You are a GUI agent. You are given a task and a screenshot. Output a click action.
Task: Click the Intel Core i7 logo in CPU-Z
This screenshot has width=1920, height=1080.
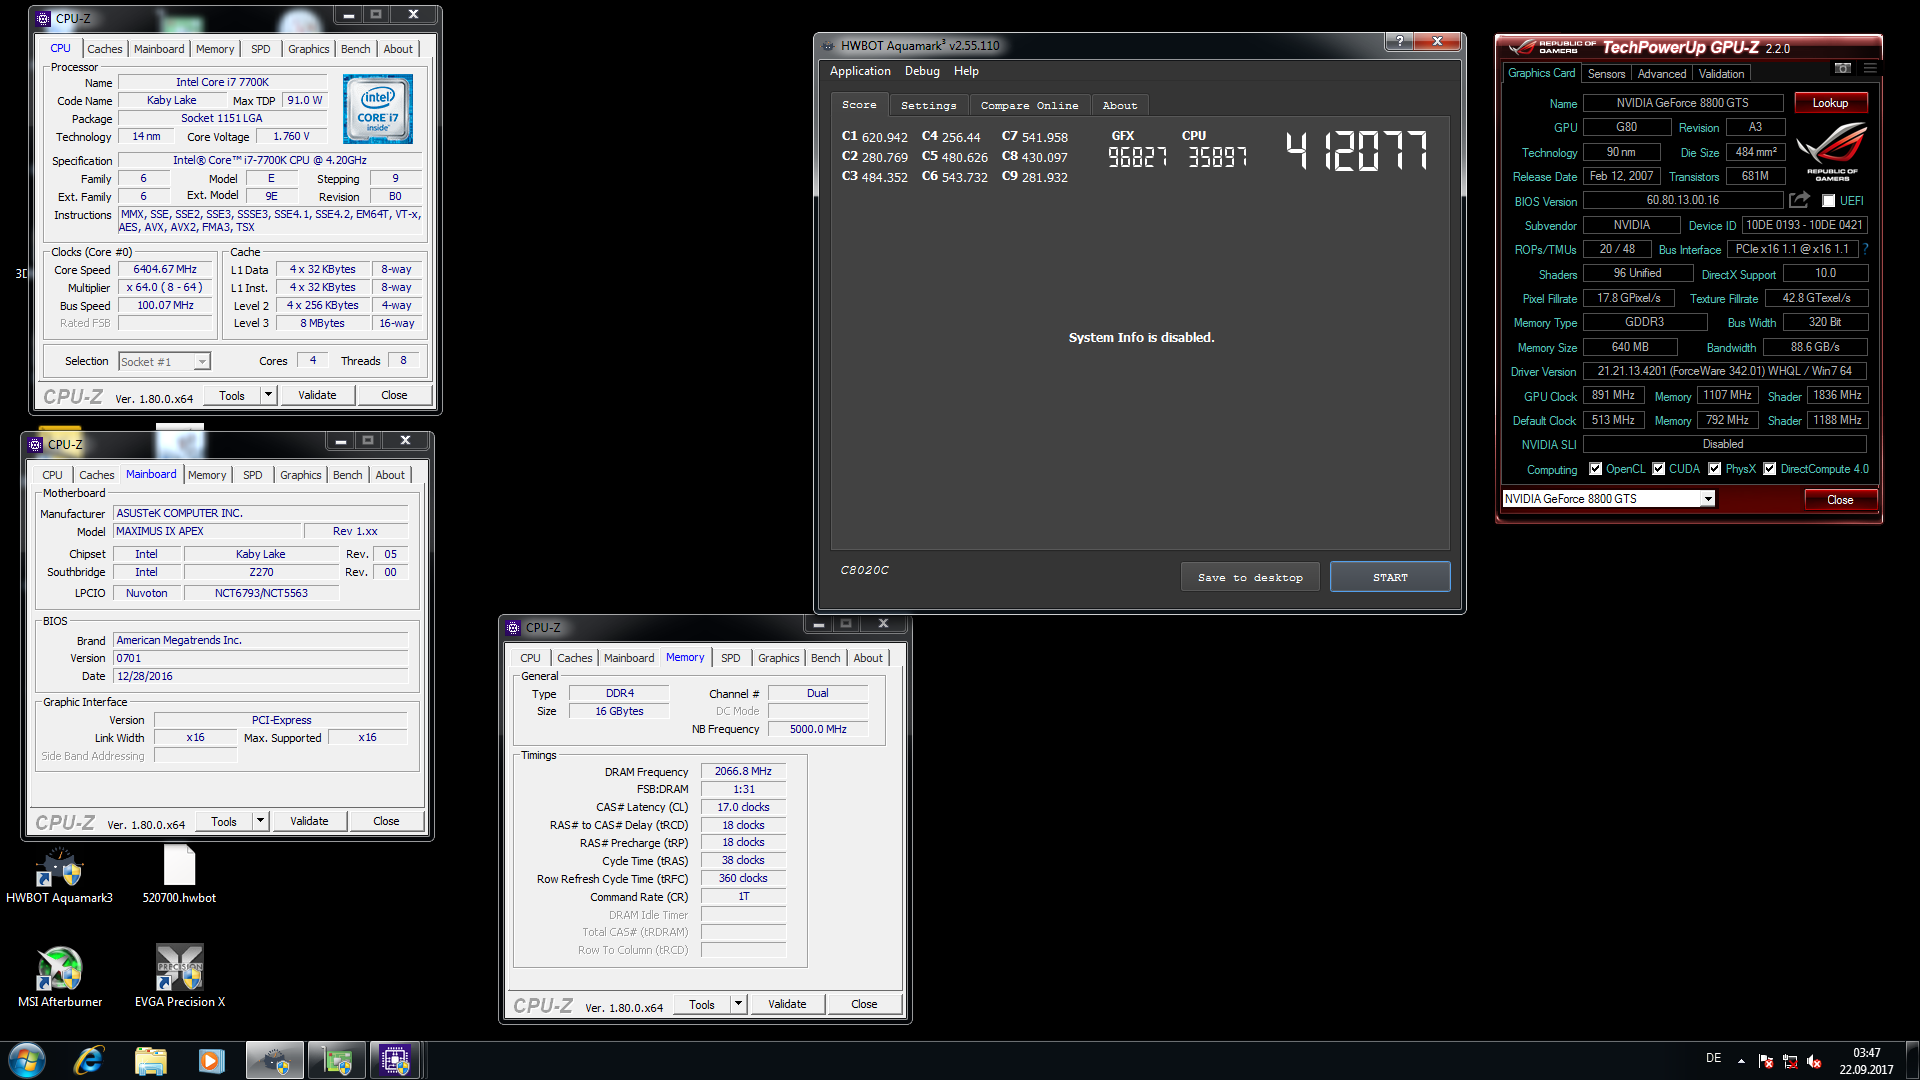(x=378, y=109)
